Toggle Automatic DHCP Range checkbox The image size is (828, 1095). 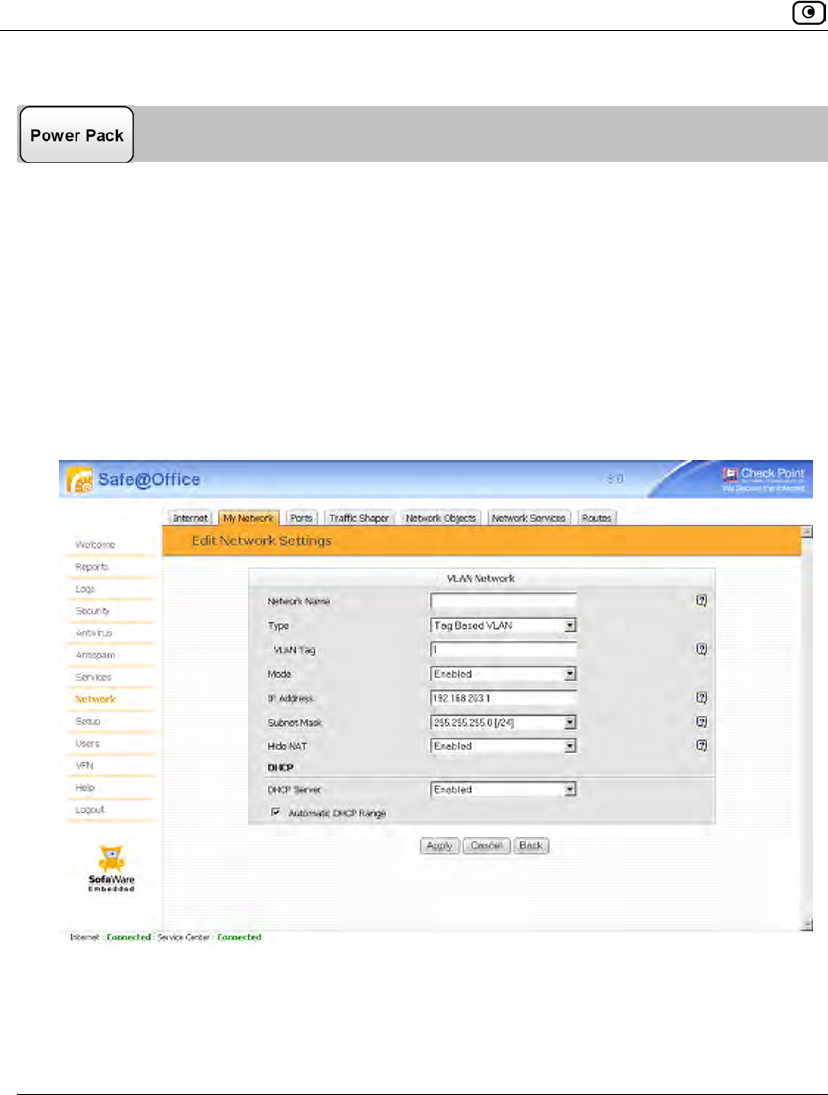point(276,812)
